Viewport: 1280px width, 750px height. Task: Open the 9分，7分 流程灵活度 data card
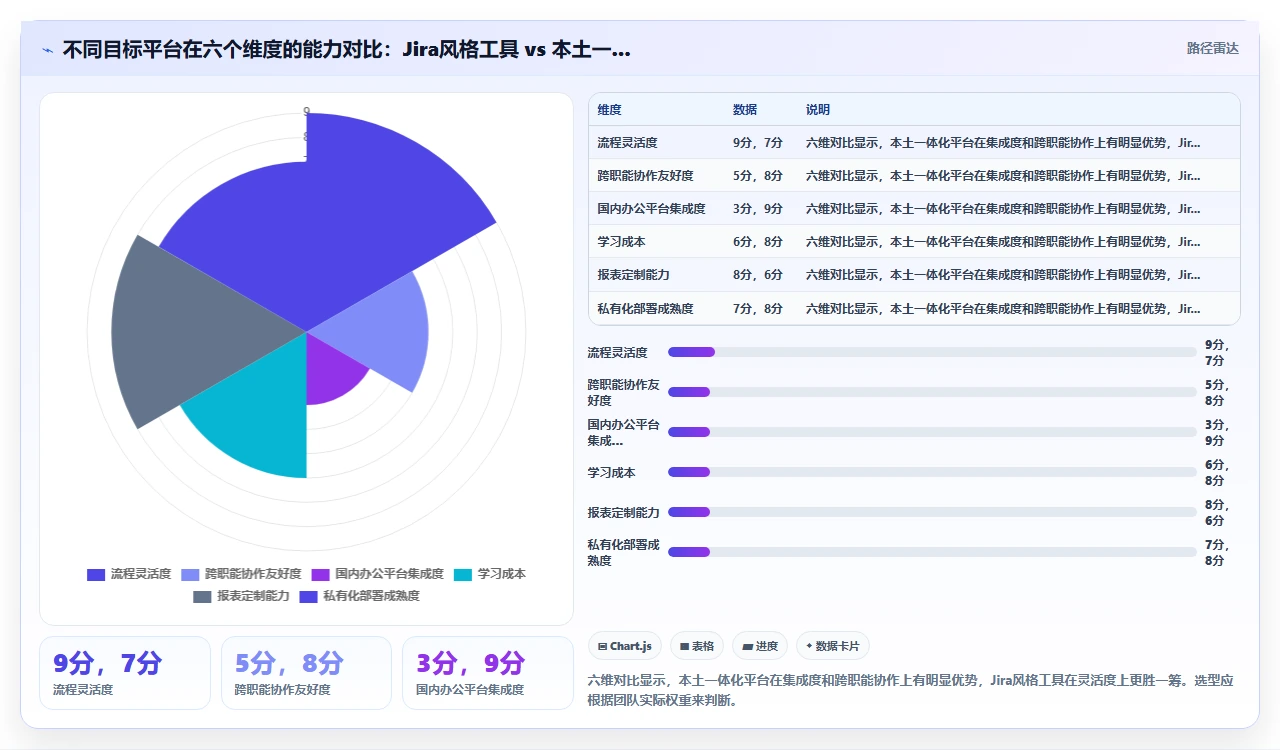[125, 673]
